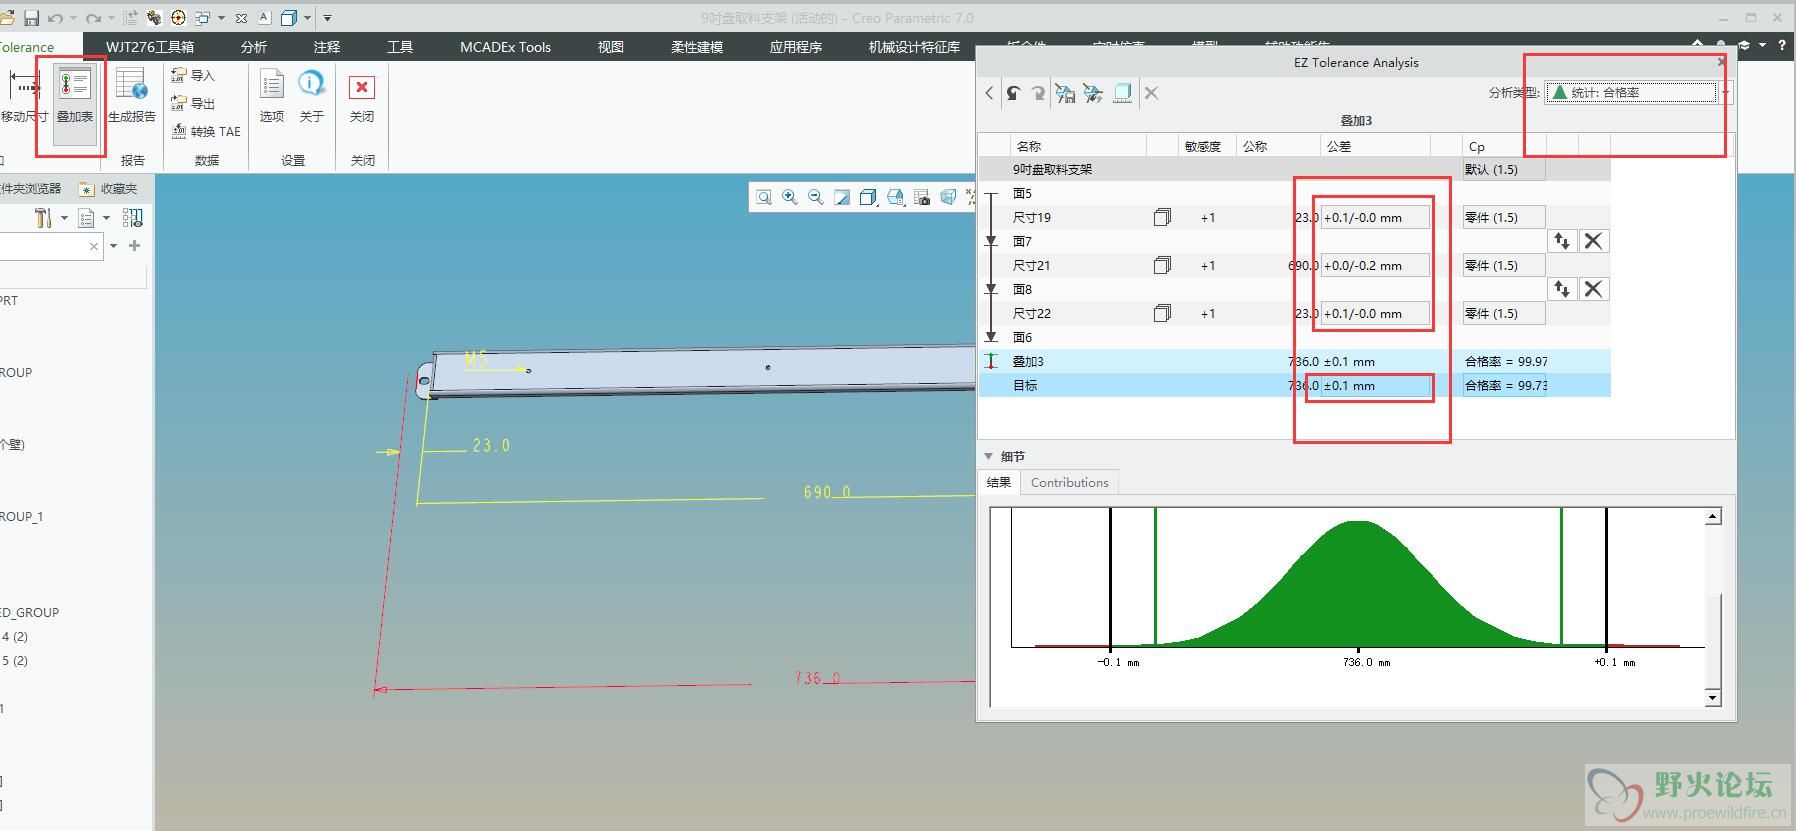The height and width of the screenshot is (831, 1796).
Task: Open 选项 options in settings group
Action: pos(272,96)
